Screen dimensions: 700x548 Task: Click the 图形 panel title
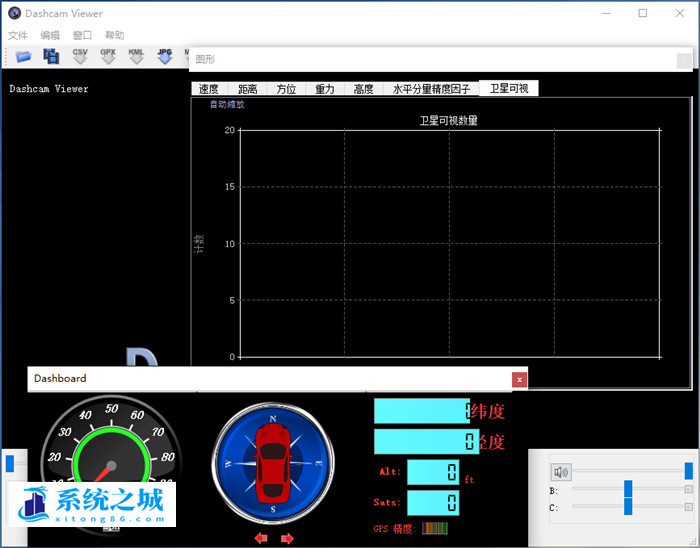[205, 59]
